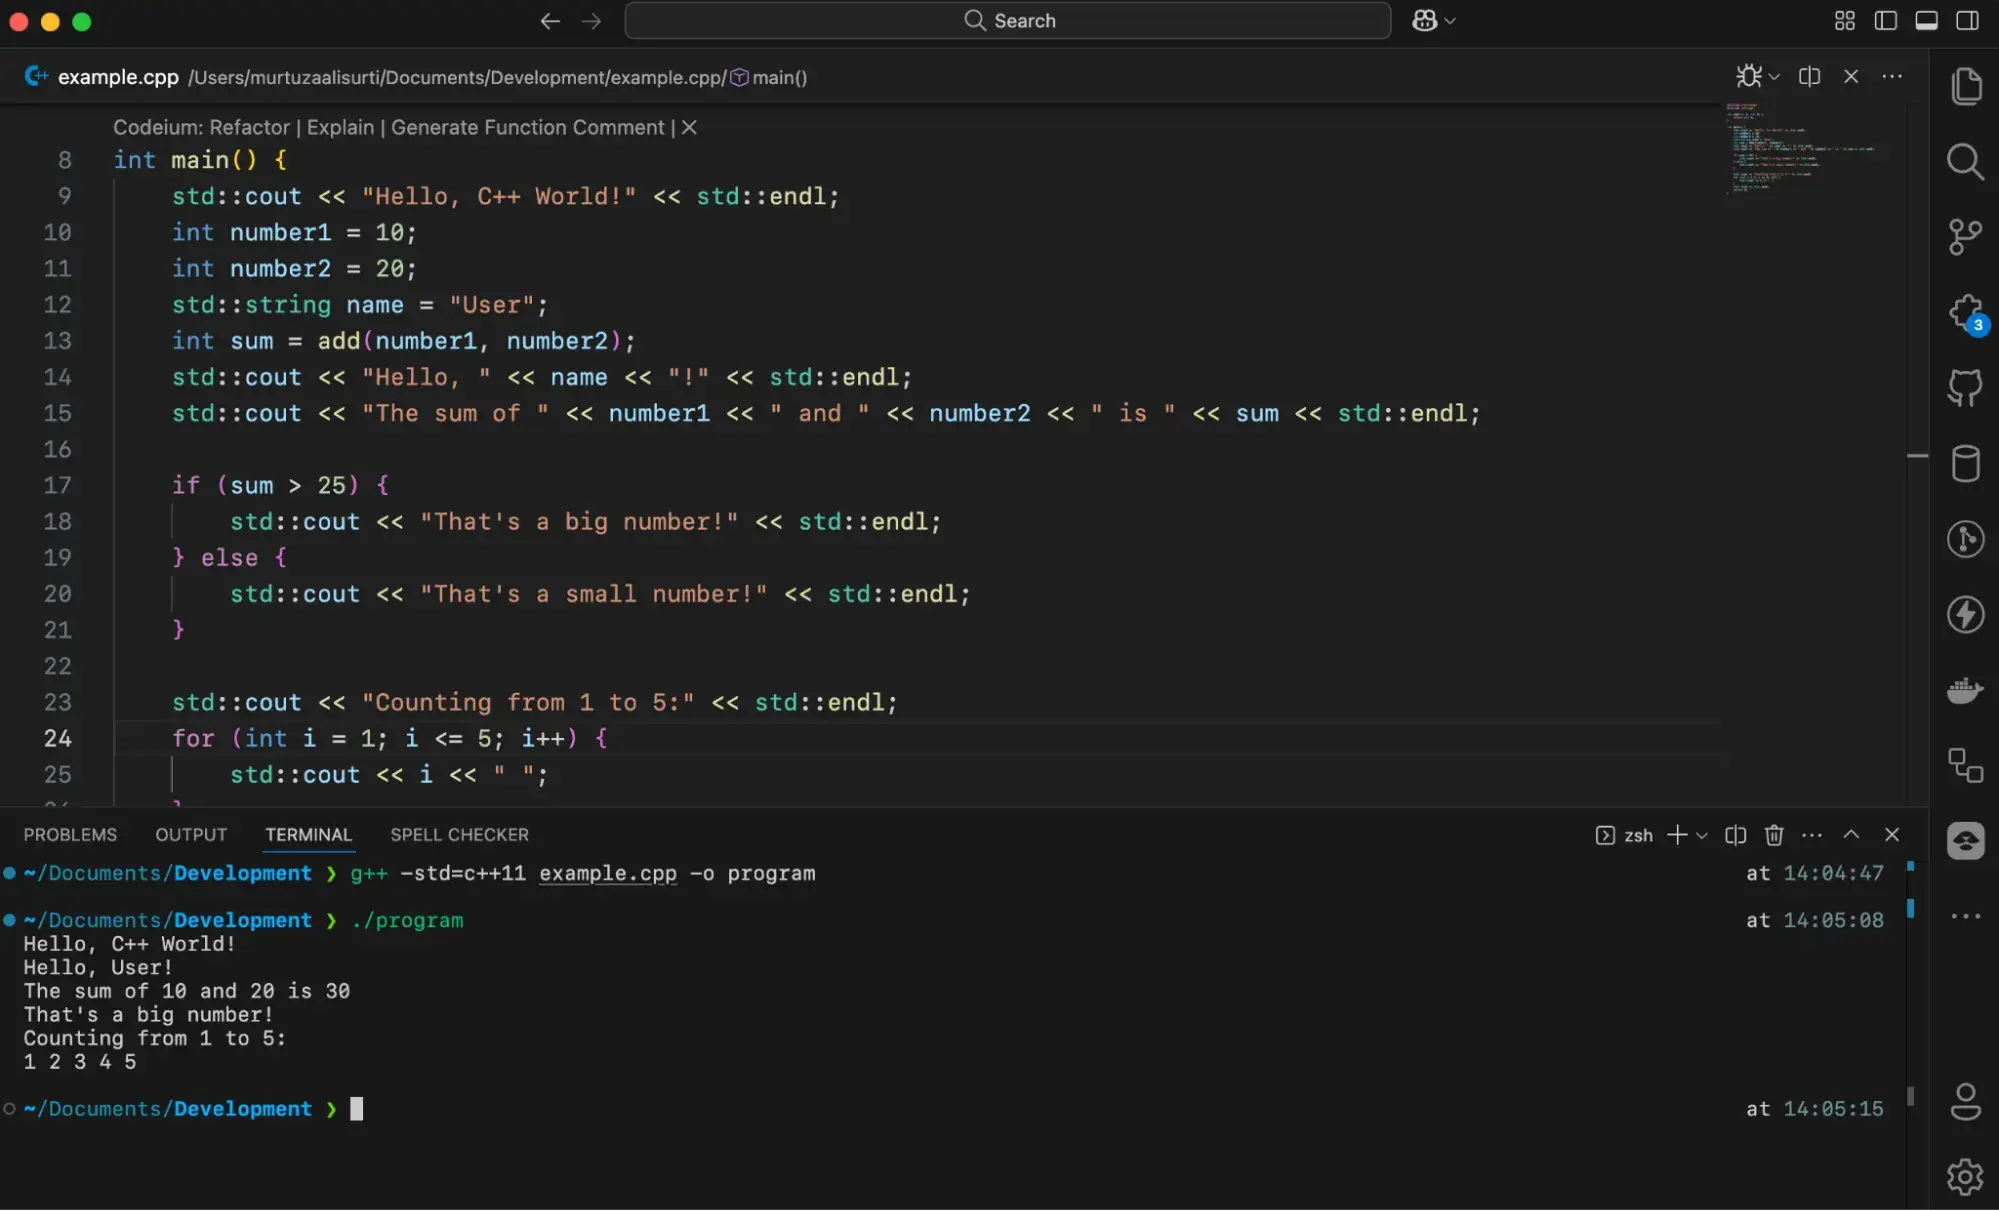Open the Manage gear icon
The height and width of the screenshot is (1211, 1999).
click(1966, 1177)
